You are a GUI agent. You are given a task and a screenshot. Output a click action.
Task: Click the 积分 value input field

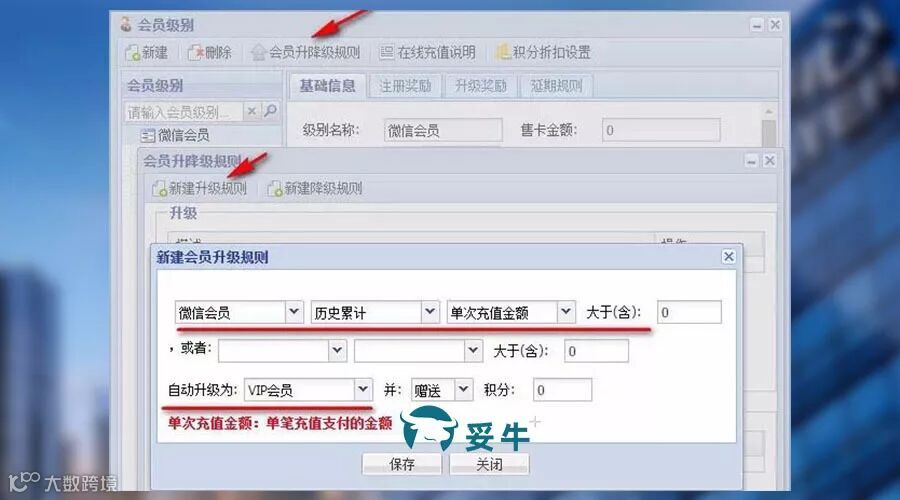562,390
